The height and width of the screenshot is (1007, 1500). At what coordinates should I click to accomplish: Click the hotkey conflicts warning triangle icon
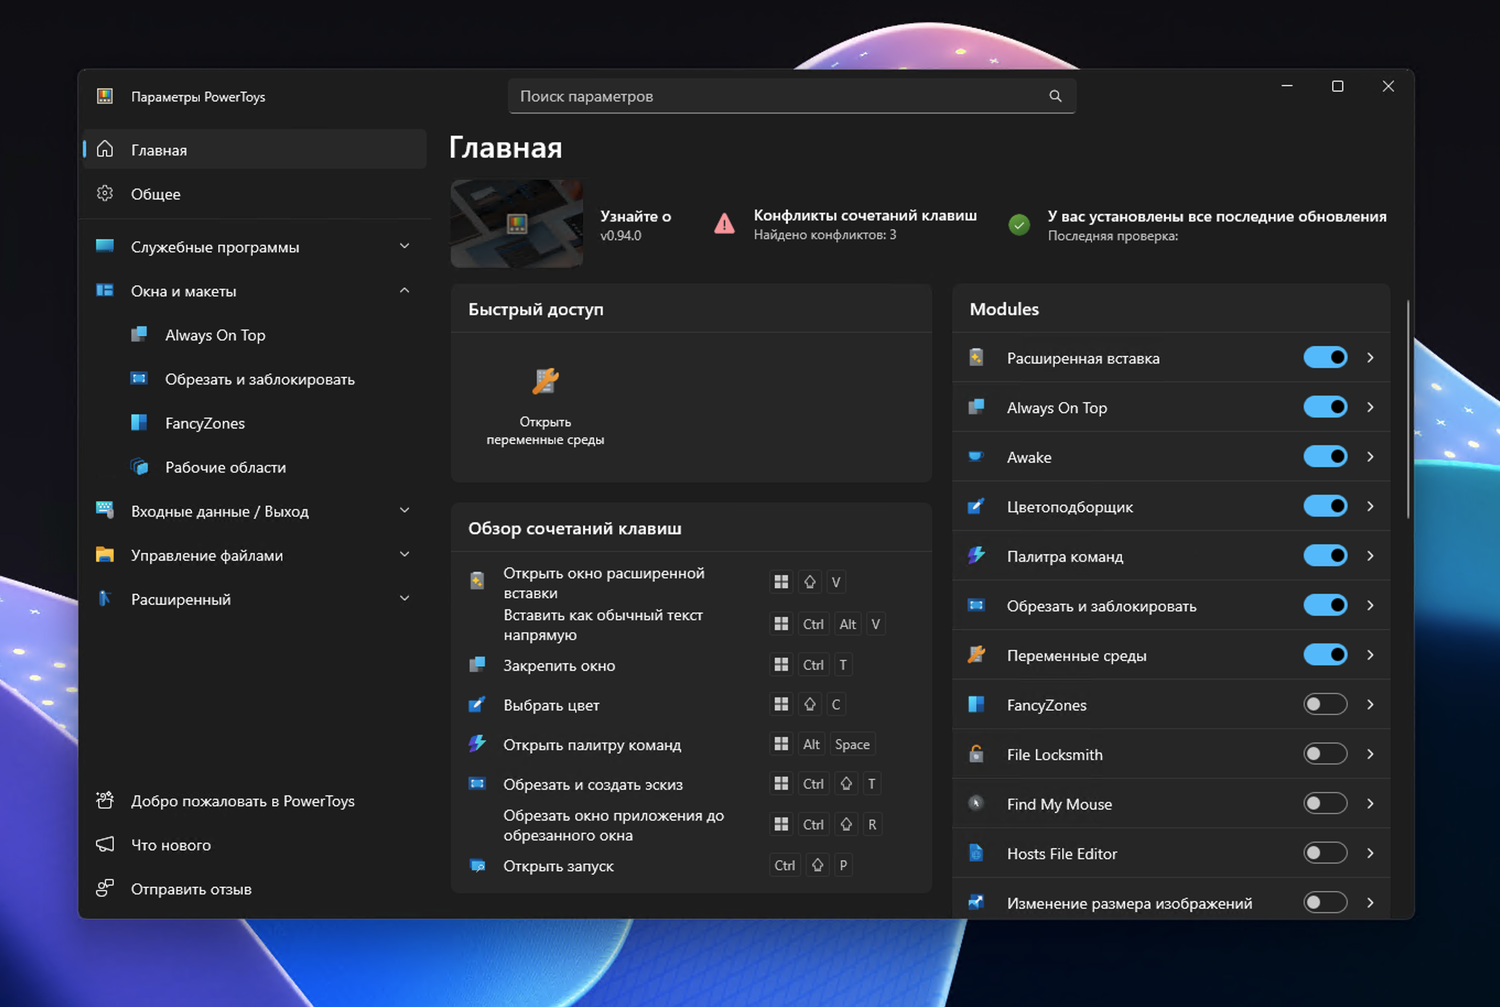[724, 224]
